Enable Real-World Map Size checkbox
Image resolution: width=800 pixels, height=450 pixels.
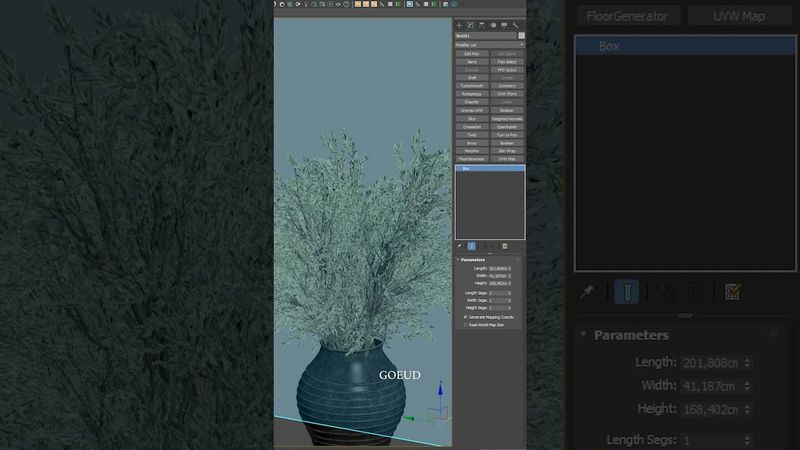pyautogui.click(x=465, y=324)
